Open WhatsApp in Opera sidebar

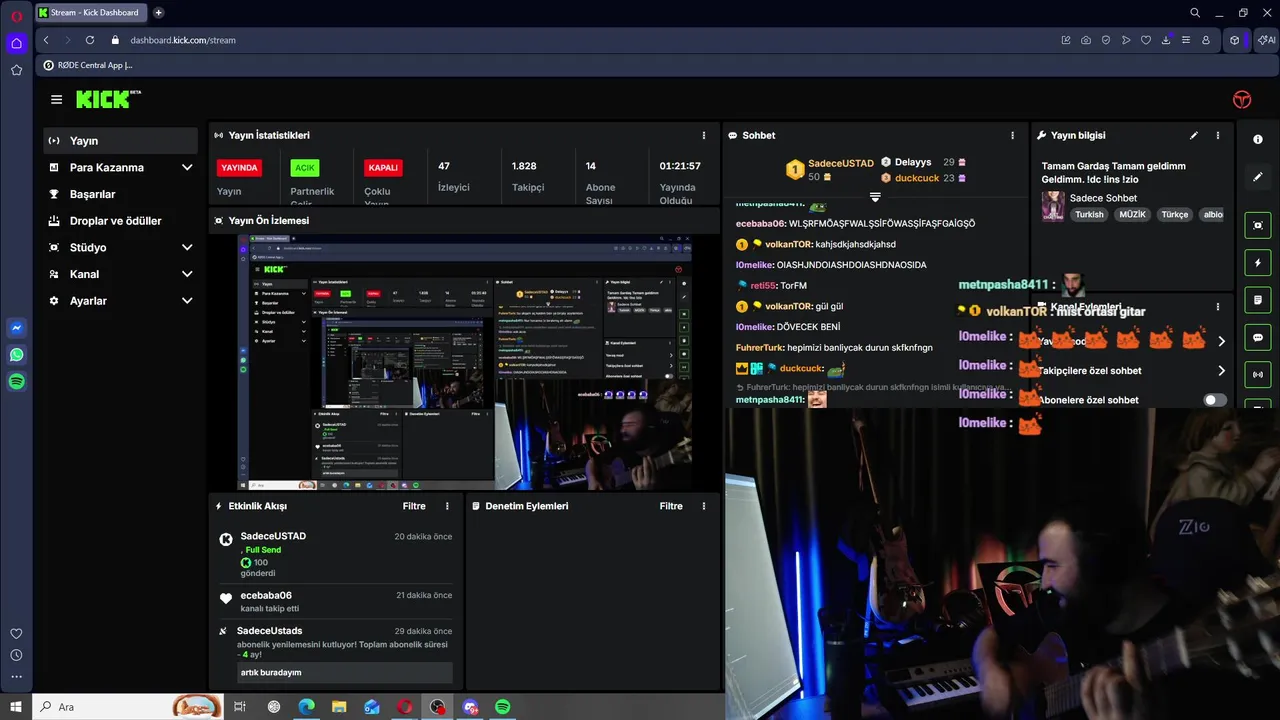click(x=16, y=355)
